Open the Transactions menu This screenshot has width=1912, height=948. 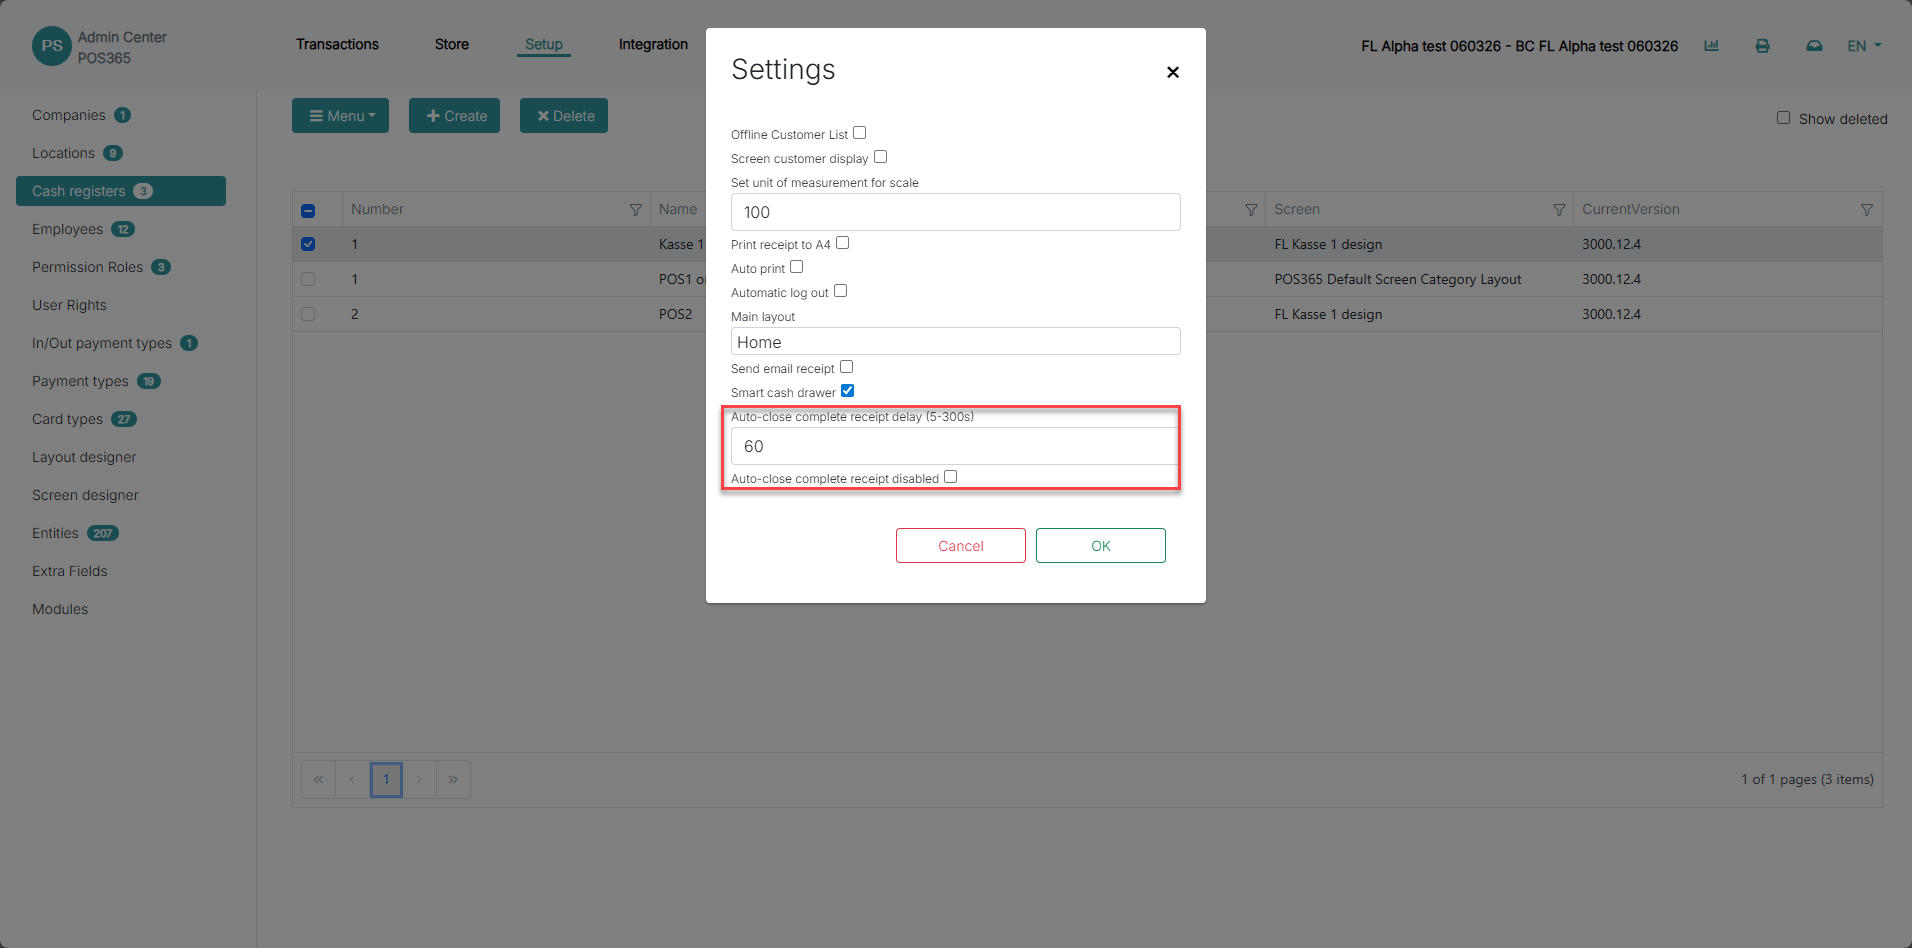tap(337, 45)
